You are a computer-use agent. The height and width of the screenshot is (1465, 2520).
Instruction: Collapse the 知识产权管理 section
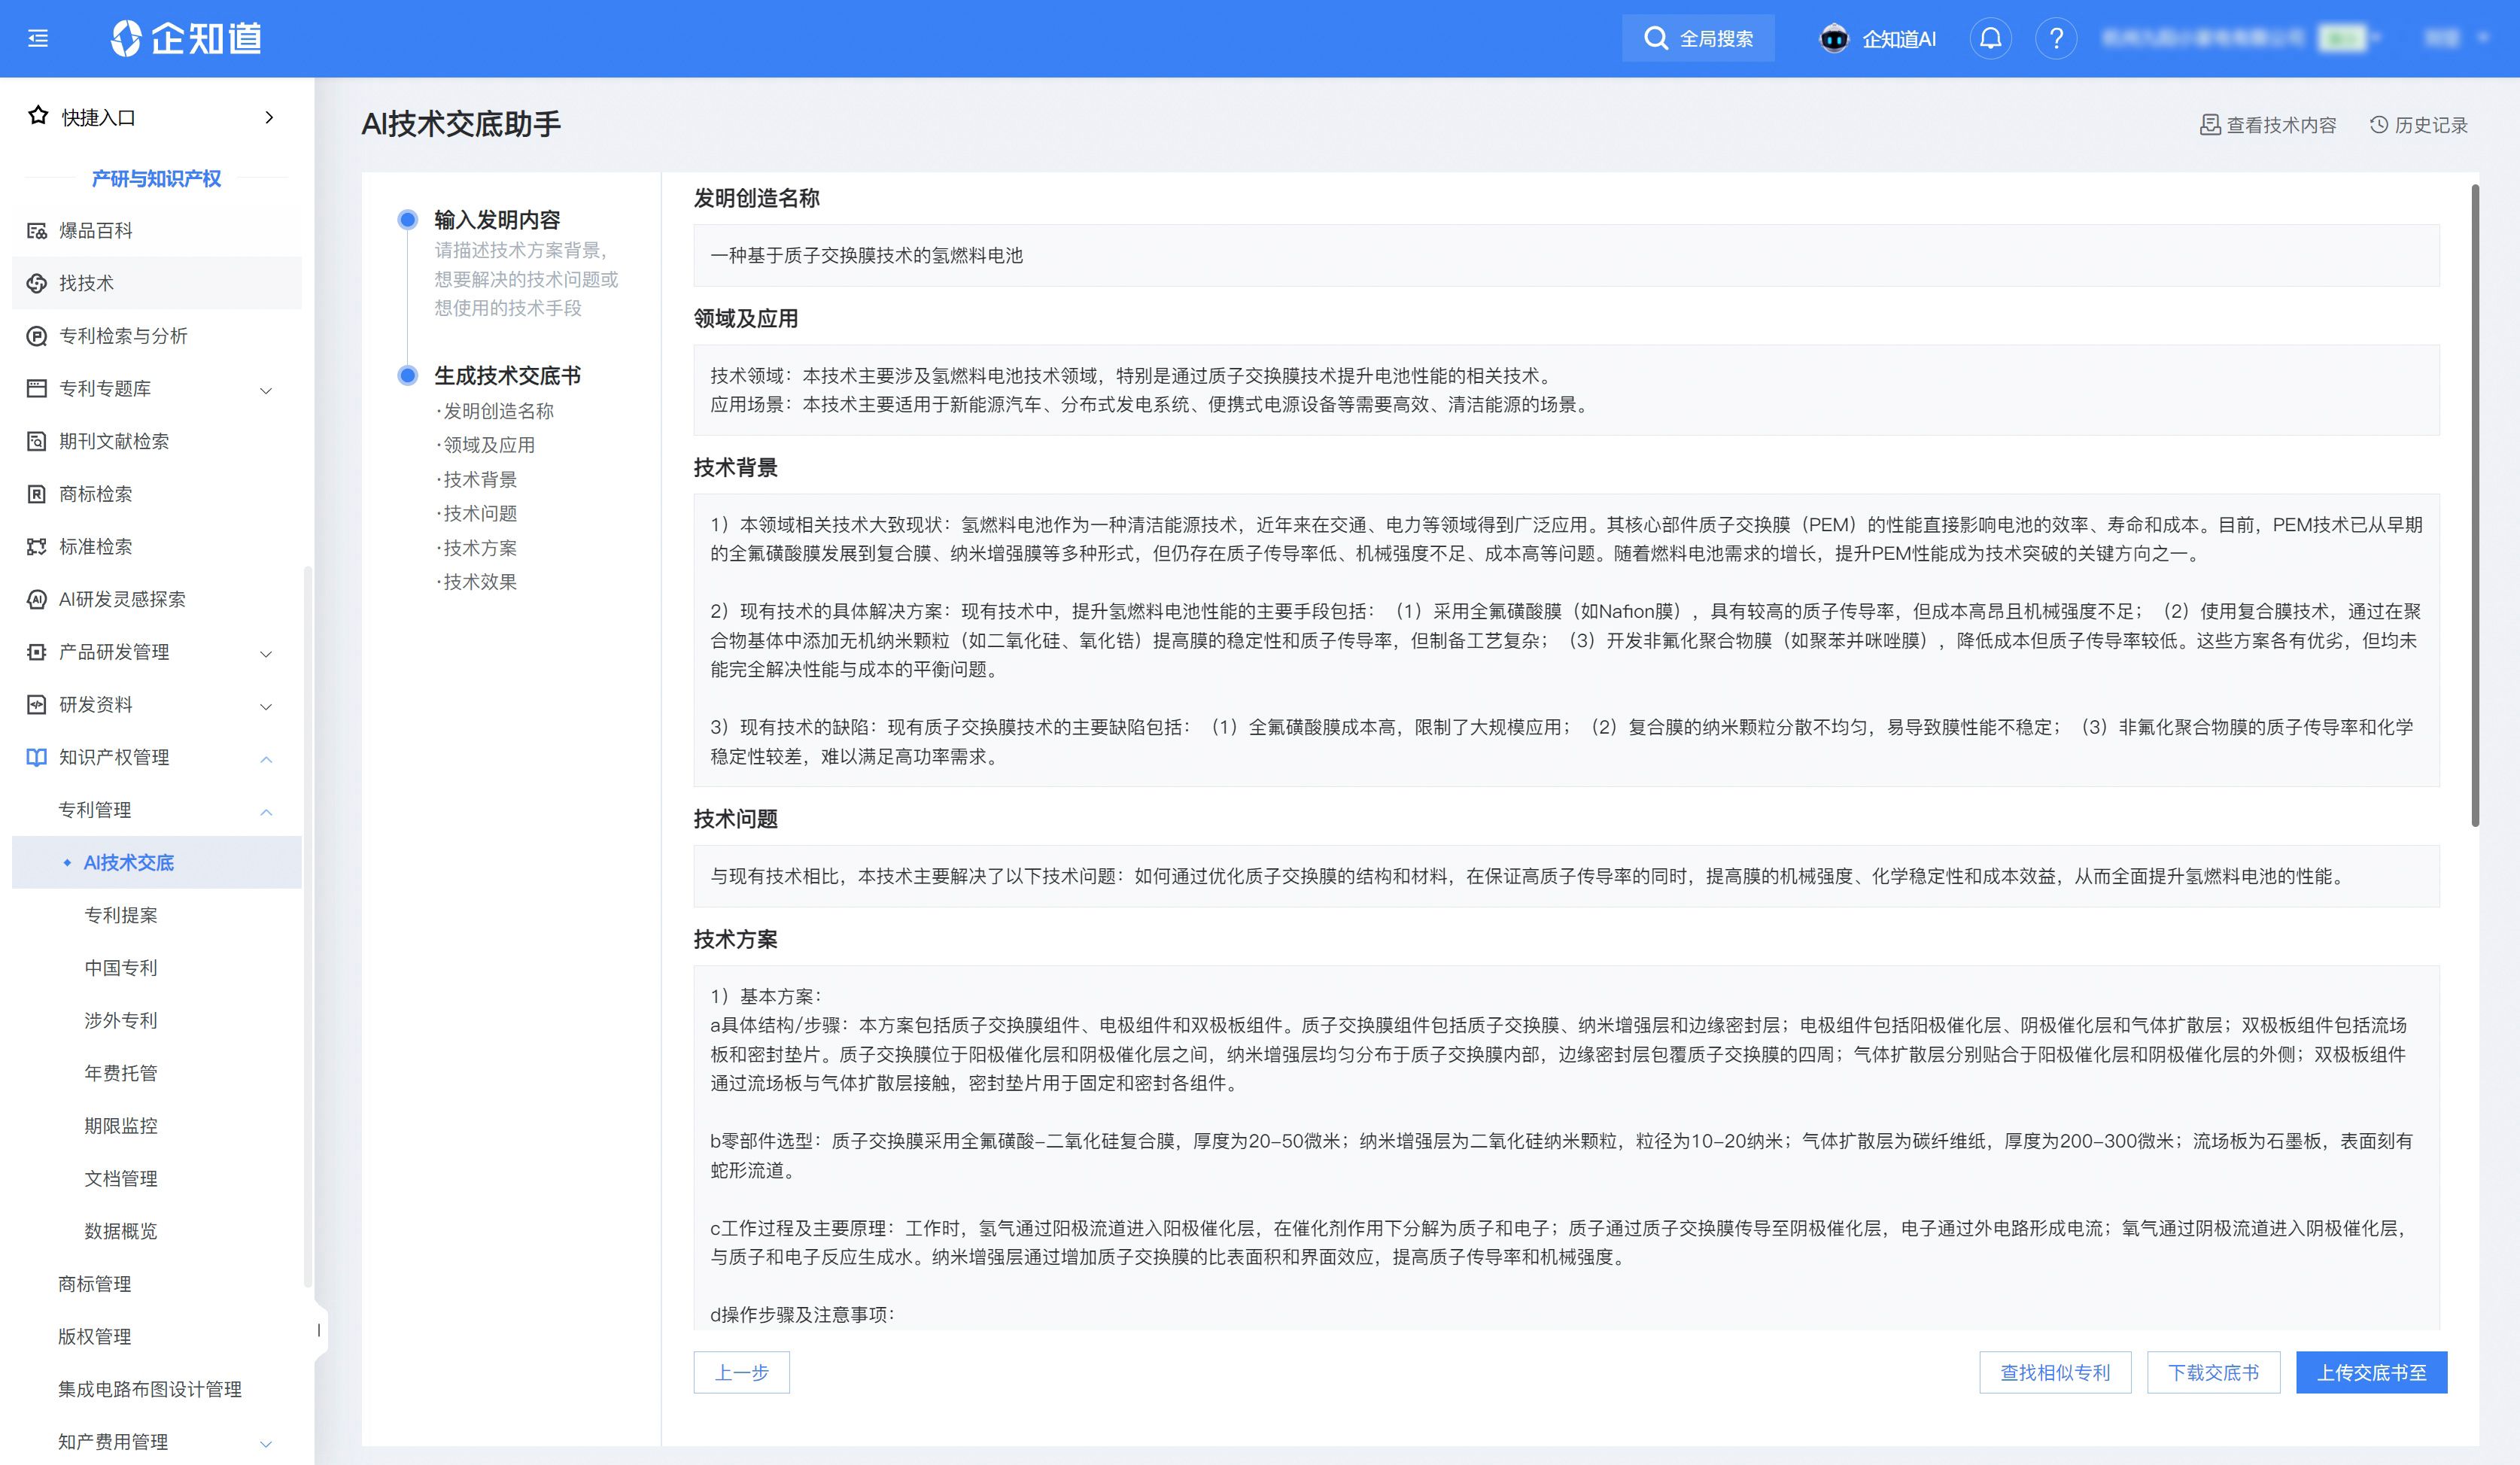tap(266, 759)
